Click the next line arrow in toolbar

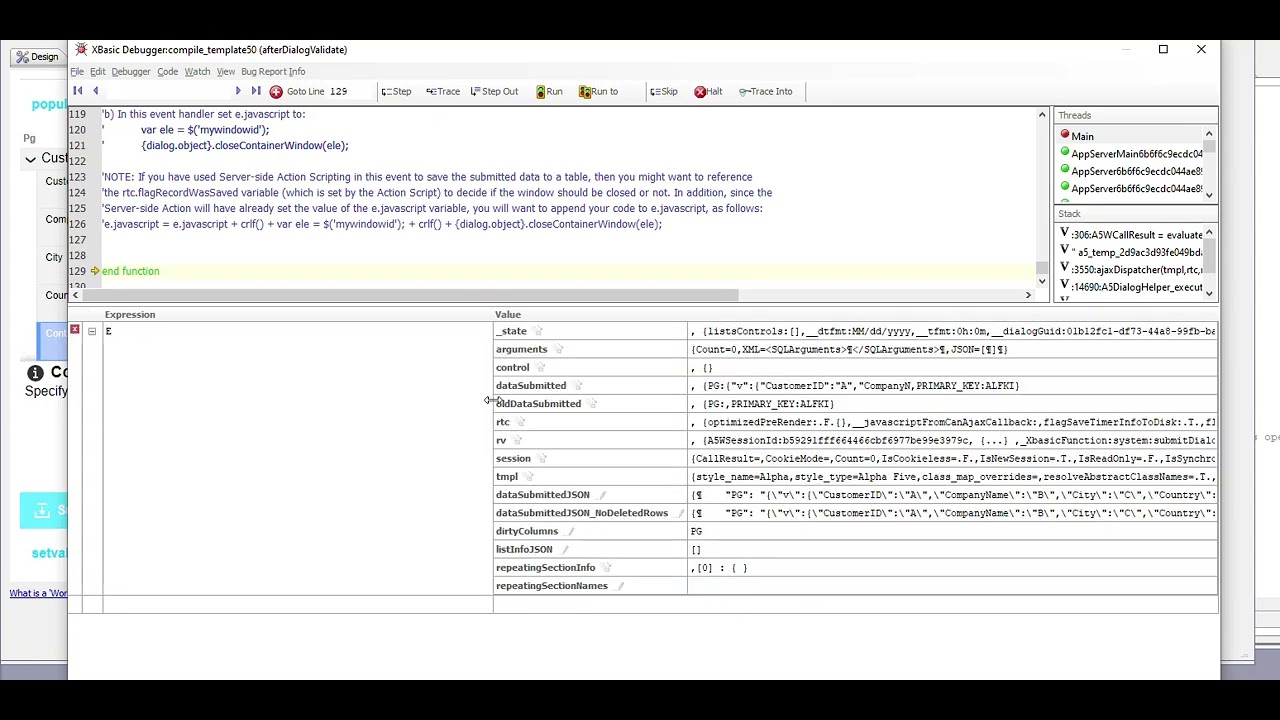pyautogui.click(x=238, y=91)
